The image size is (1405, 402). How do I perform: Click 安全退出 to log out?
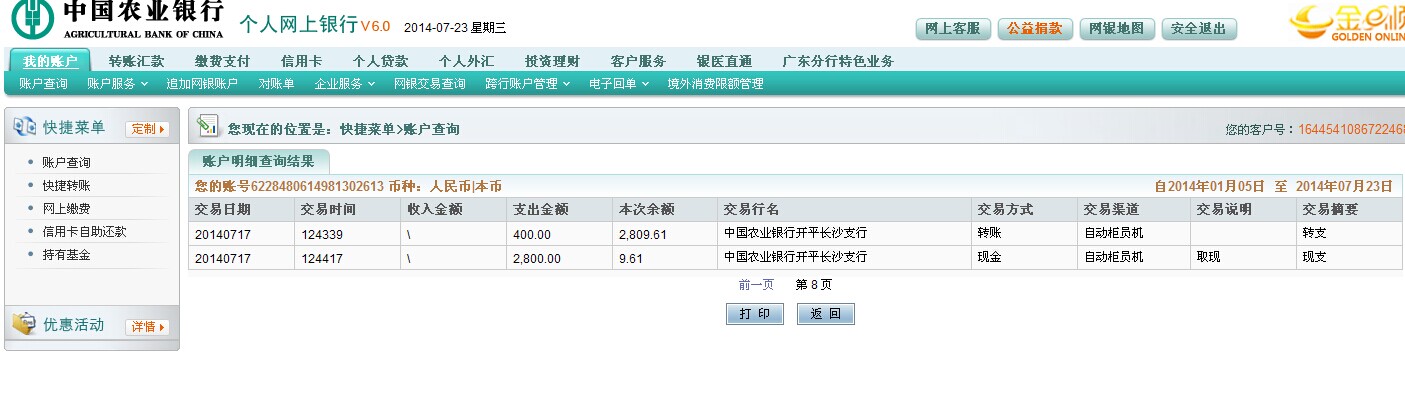tap(1199, 29)
